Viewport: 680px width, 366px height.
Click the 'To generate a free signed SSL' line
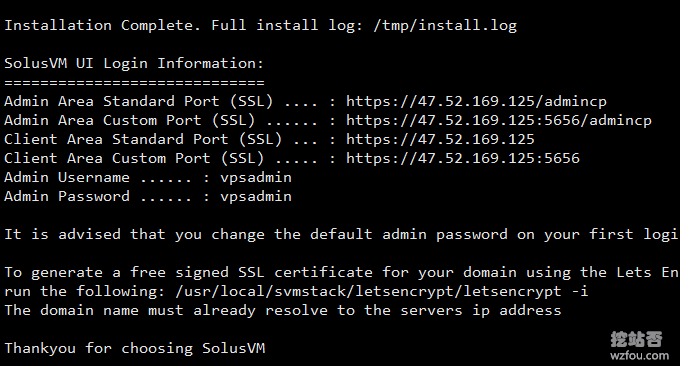click(341, 273)
